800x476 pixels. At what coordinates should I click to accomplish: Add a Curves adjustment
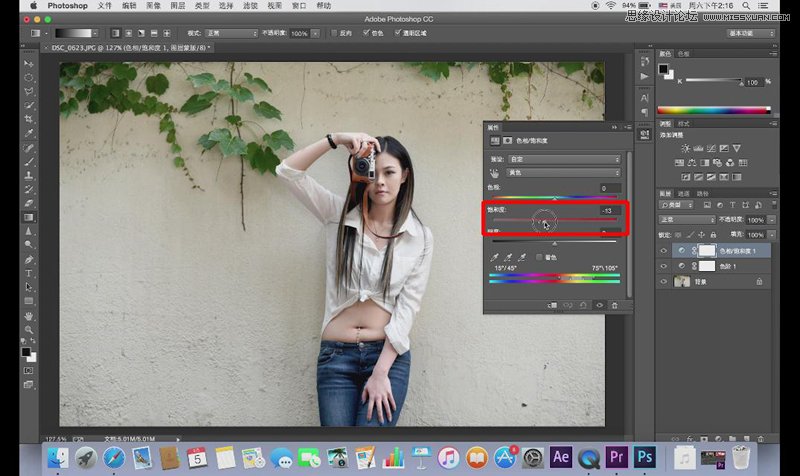click(711, 148)
